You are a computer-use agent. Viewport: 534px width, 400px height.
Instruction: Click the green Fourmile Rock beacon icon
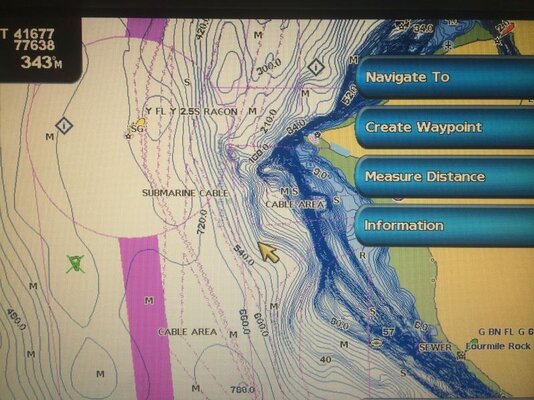[x=474, y=341]
